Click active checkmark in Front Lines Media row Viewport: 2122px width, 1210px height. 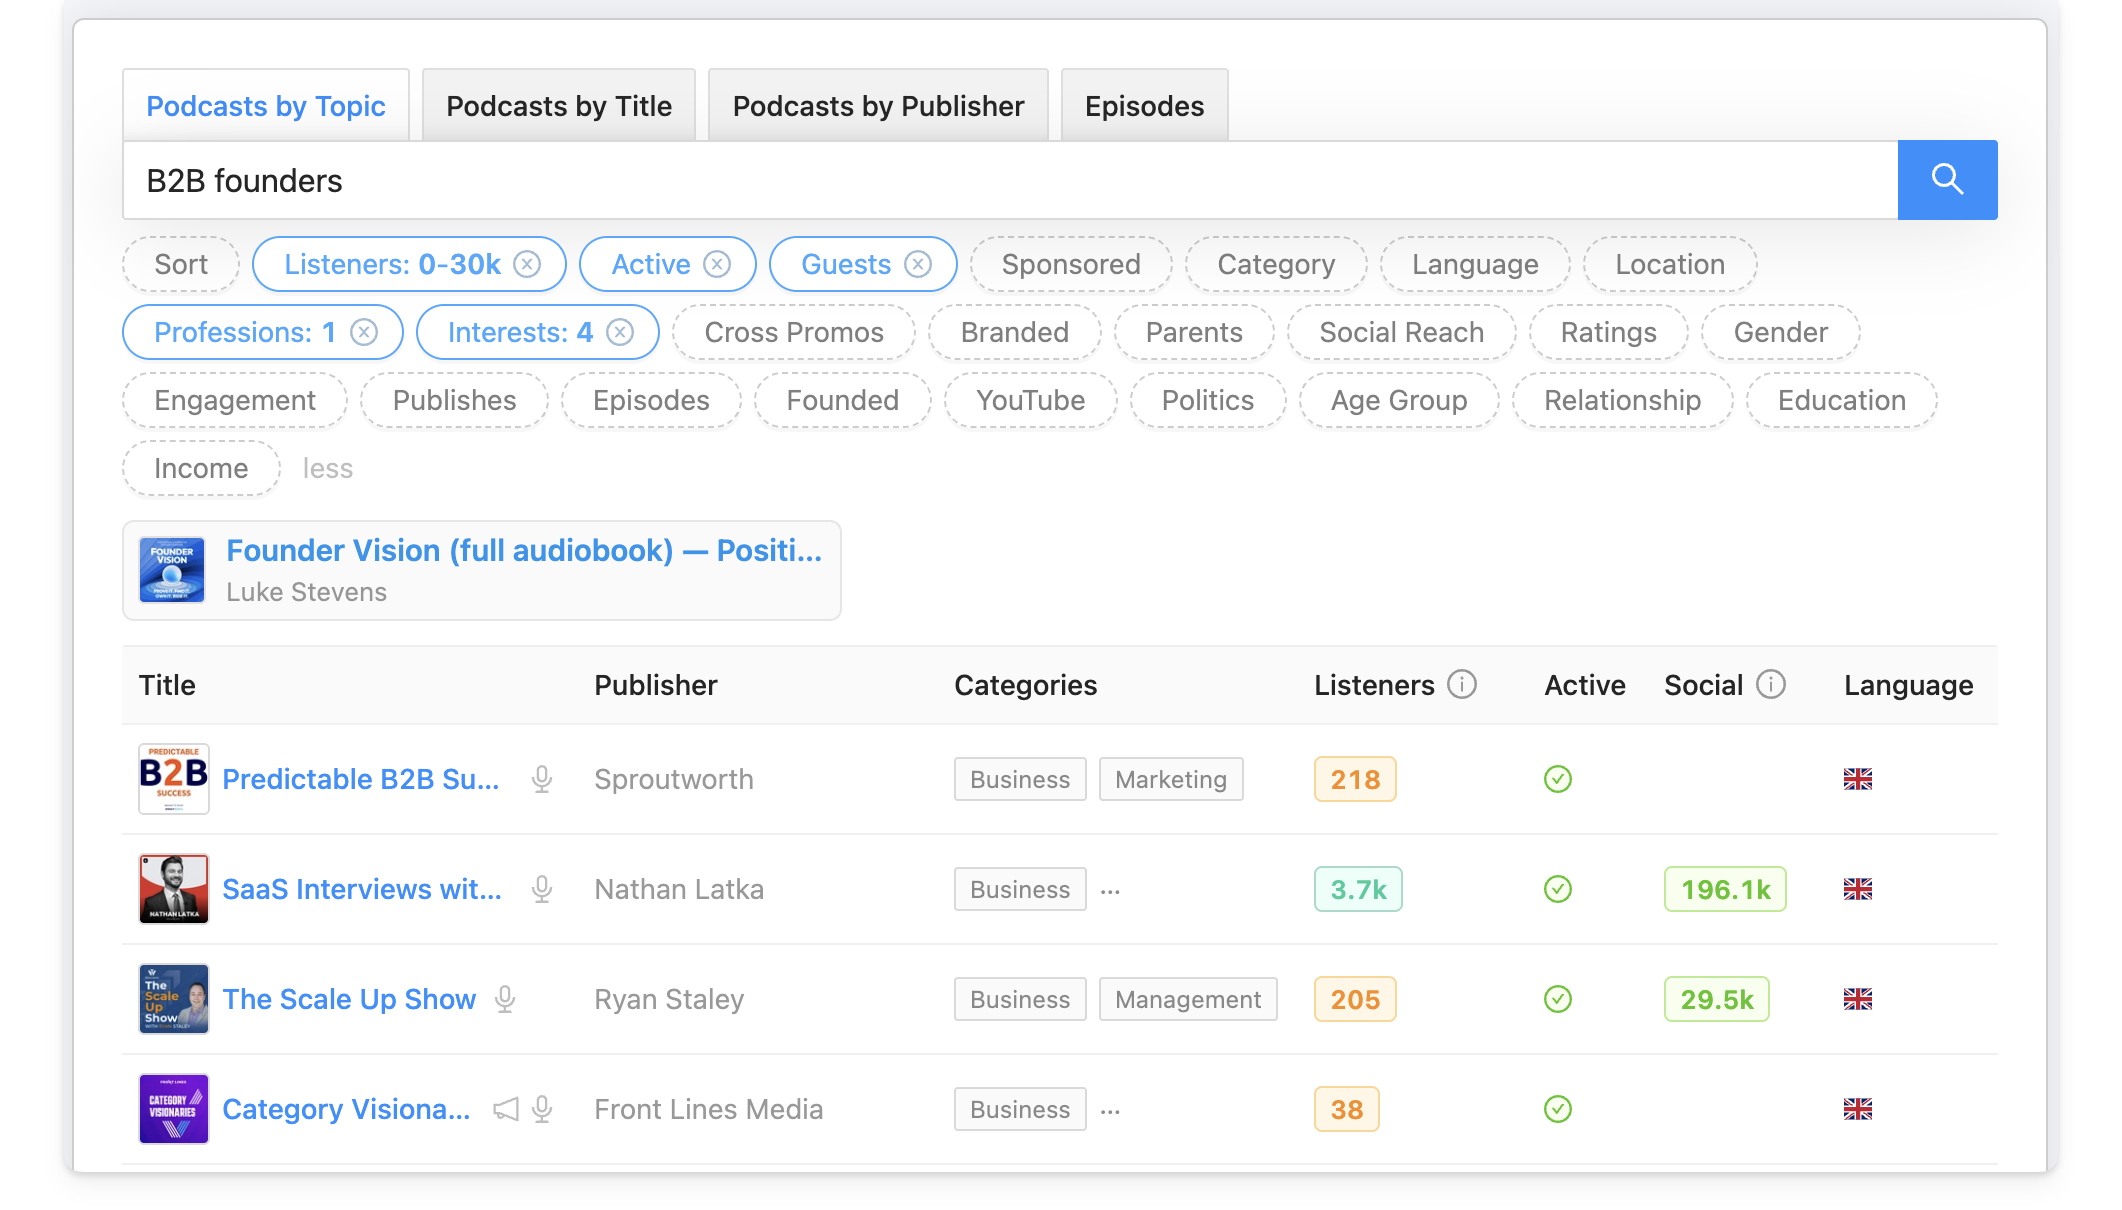click(x=1558, y=1109)
